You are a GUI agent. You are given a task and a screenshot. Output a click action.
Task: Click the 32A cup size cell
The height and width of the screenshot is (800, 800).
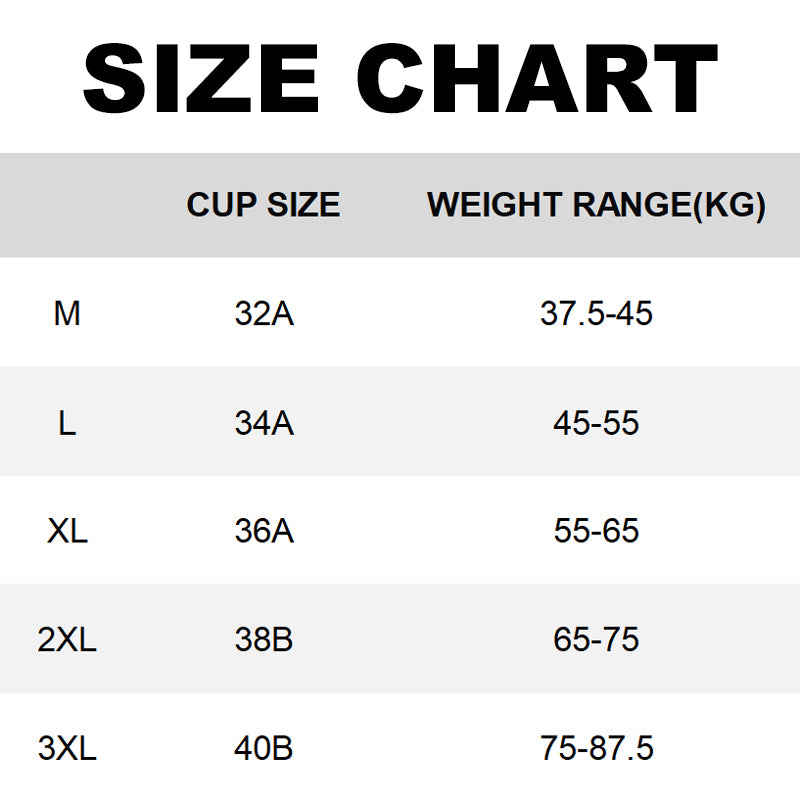(264, 314)
